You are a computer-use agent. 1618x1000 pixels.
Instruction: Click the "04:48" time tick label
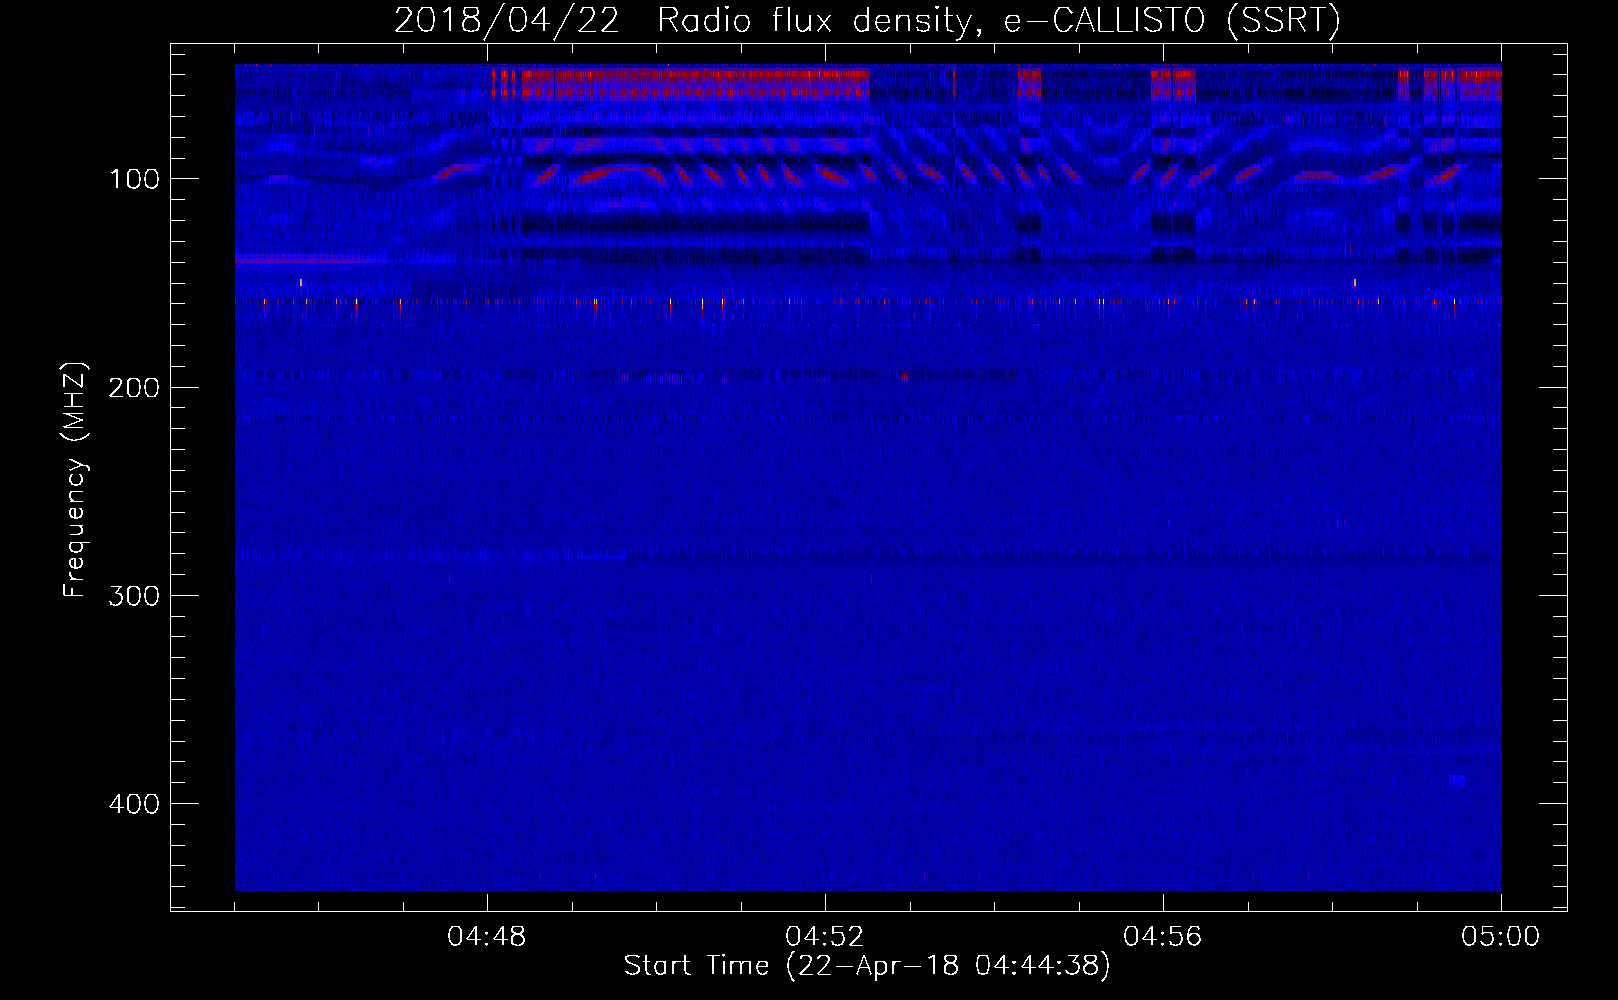pos(487,937)
